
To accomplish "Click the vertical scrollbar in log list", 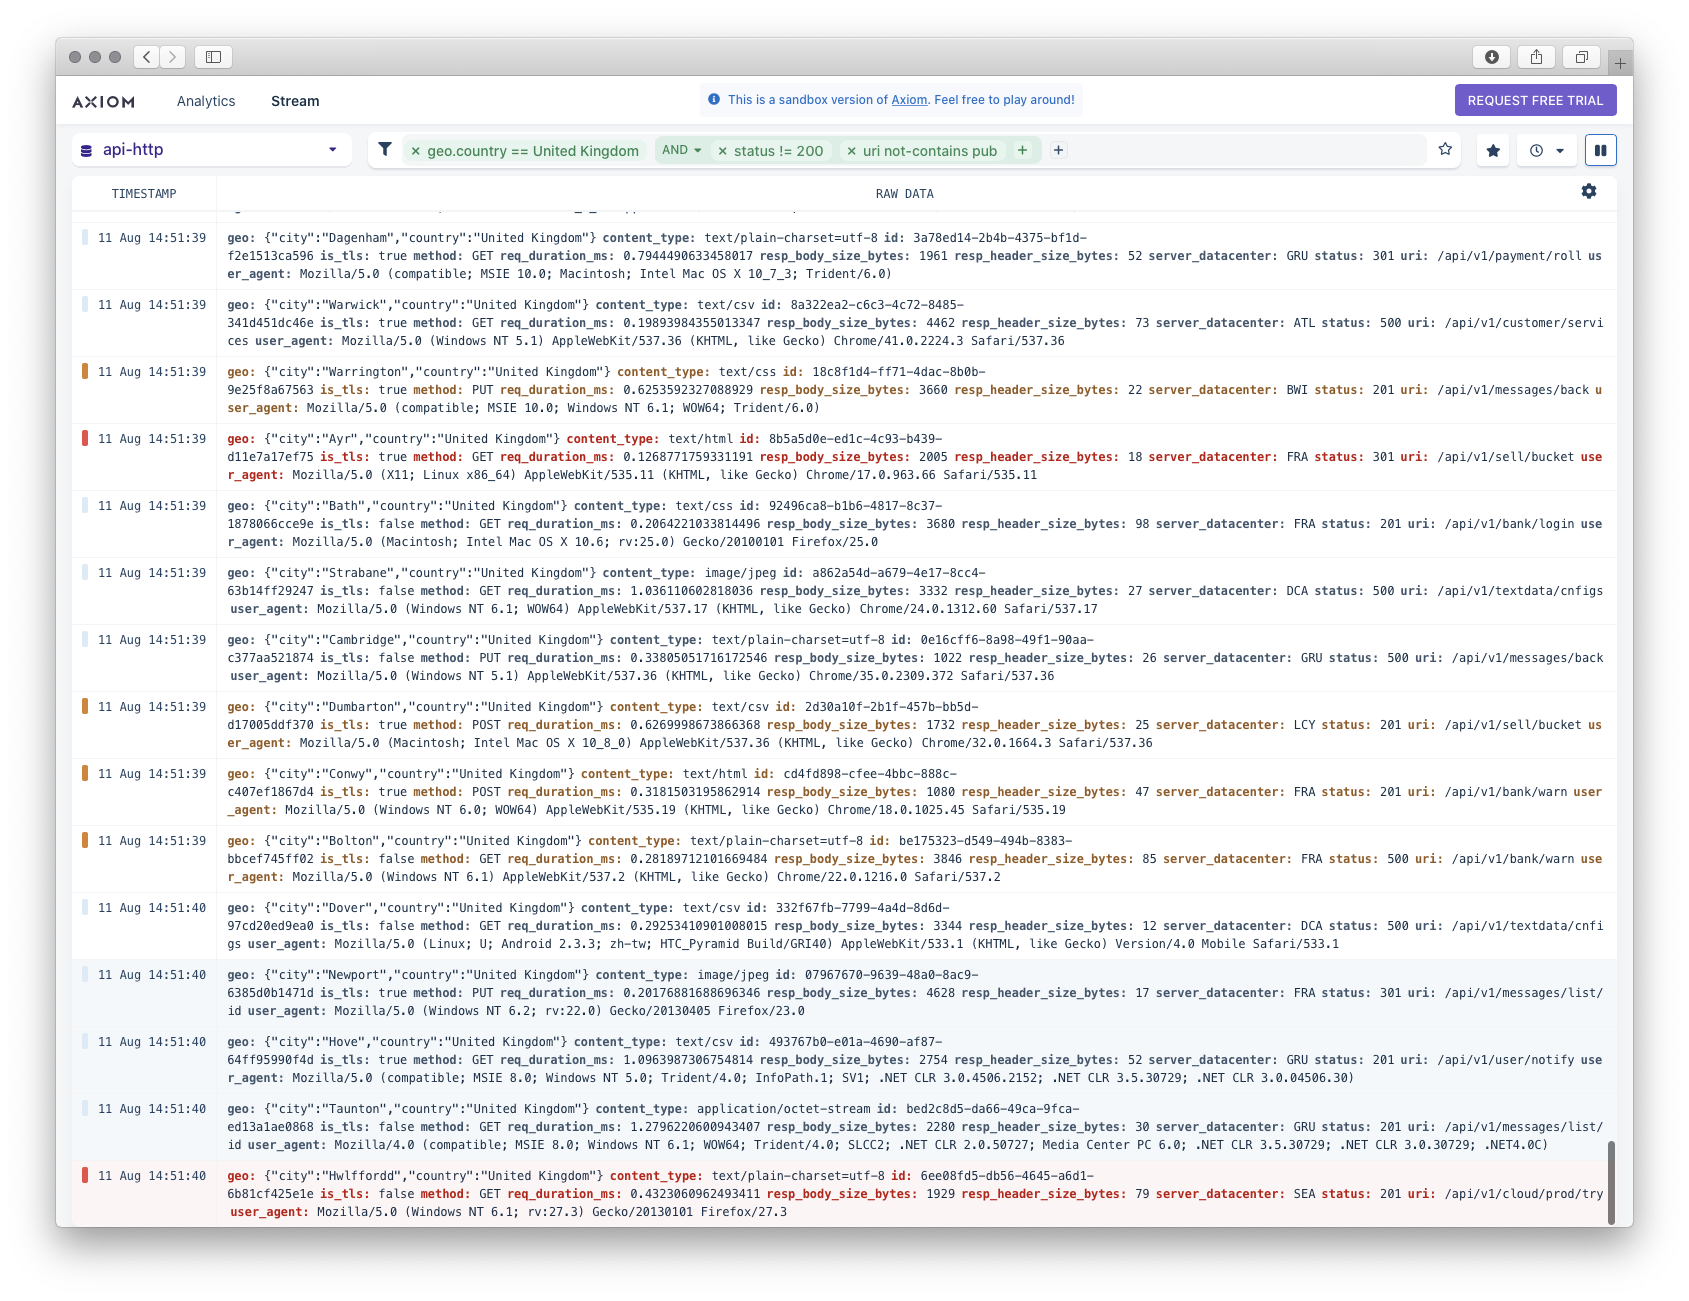I will [1611, 1182].
